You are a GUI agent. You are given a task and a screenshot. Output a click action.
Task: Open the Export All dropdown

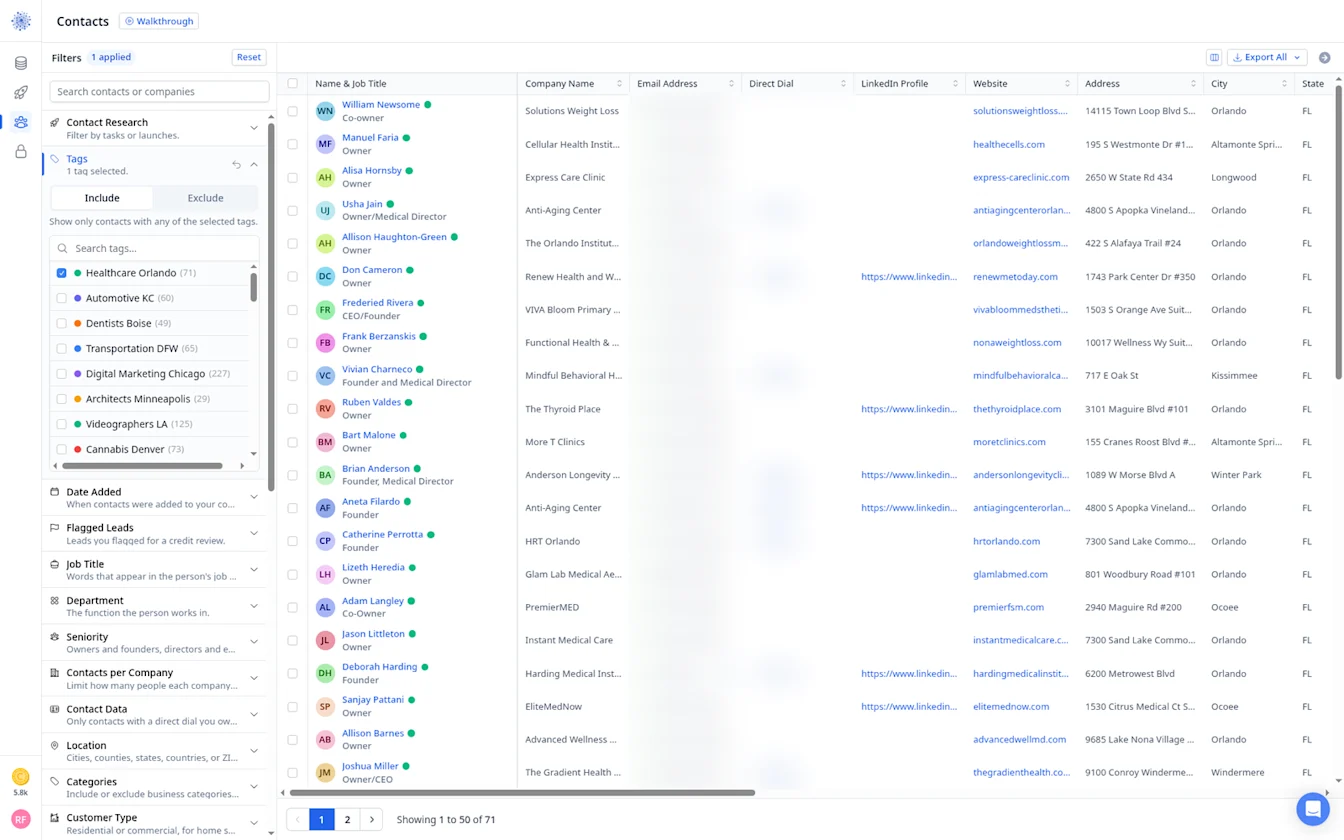point(1267,58)
